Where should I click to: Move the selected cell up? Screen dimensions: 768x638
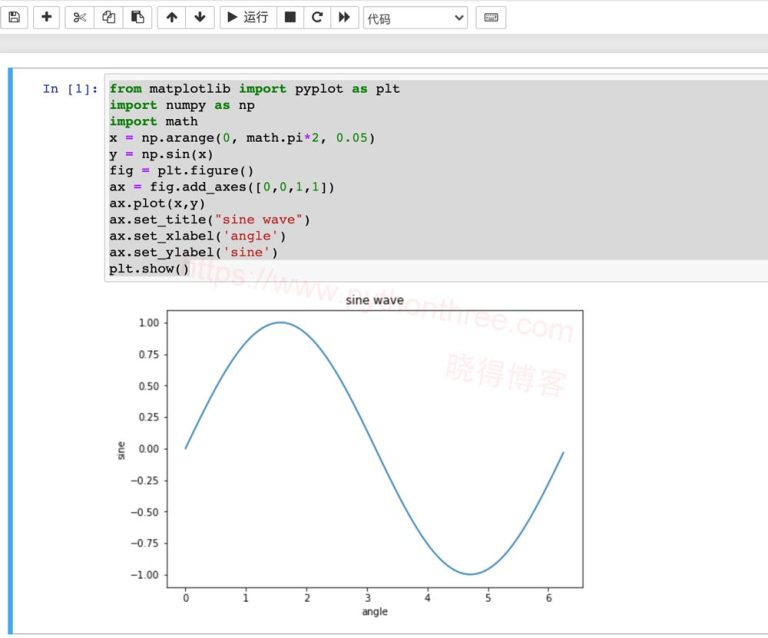[x=172, y=17]
